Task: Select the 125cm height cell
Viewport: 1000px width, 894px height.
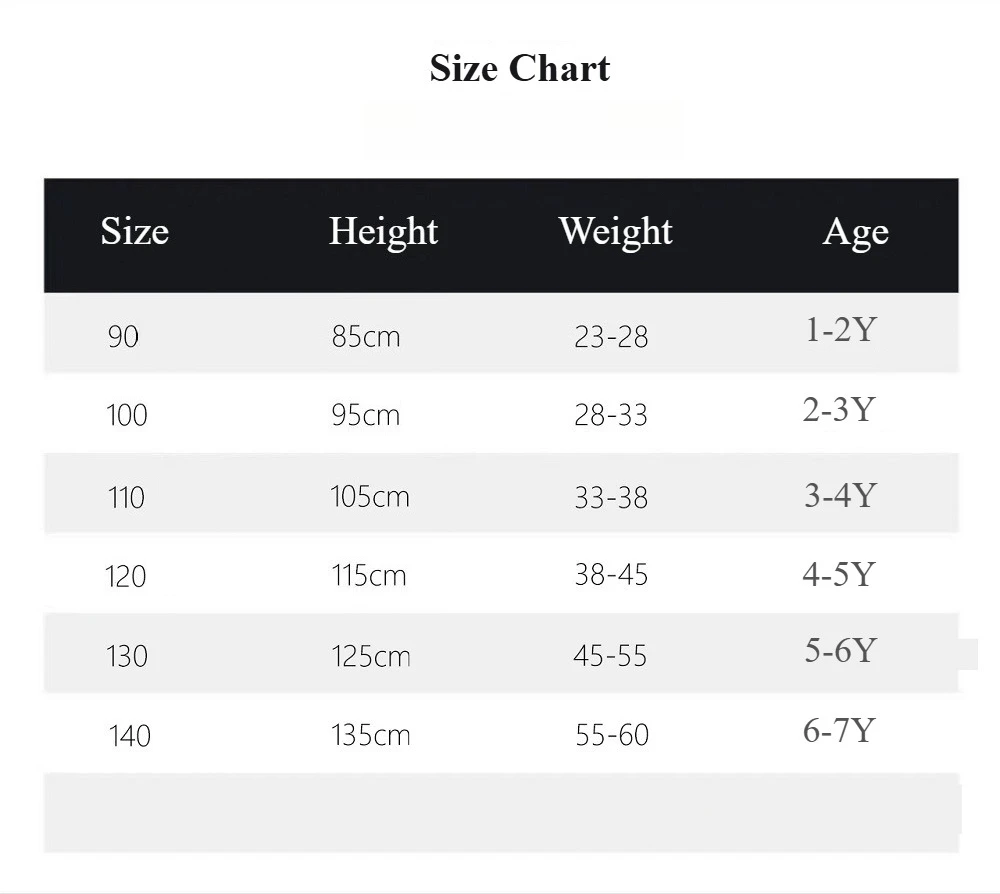Action: (x=371, y=656)
